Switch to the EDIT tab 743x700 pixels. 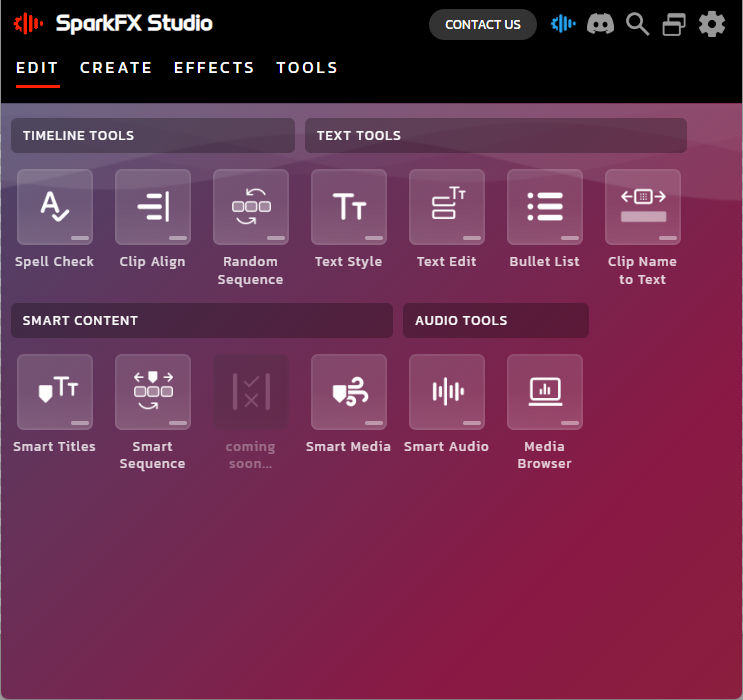[x=37, y=68]
